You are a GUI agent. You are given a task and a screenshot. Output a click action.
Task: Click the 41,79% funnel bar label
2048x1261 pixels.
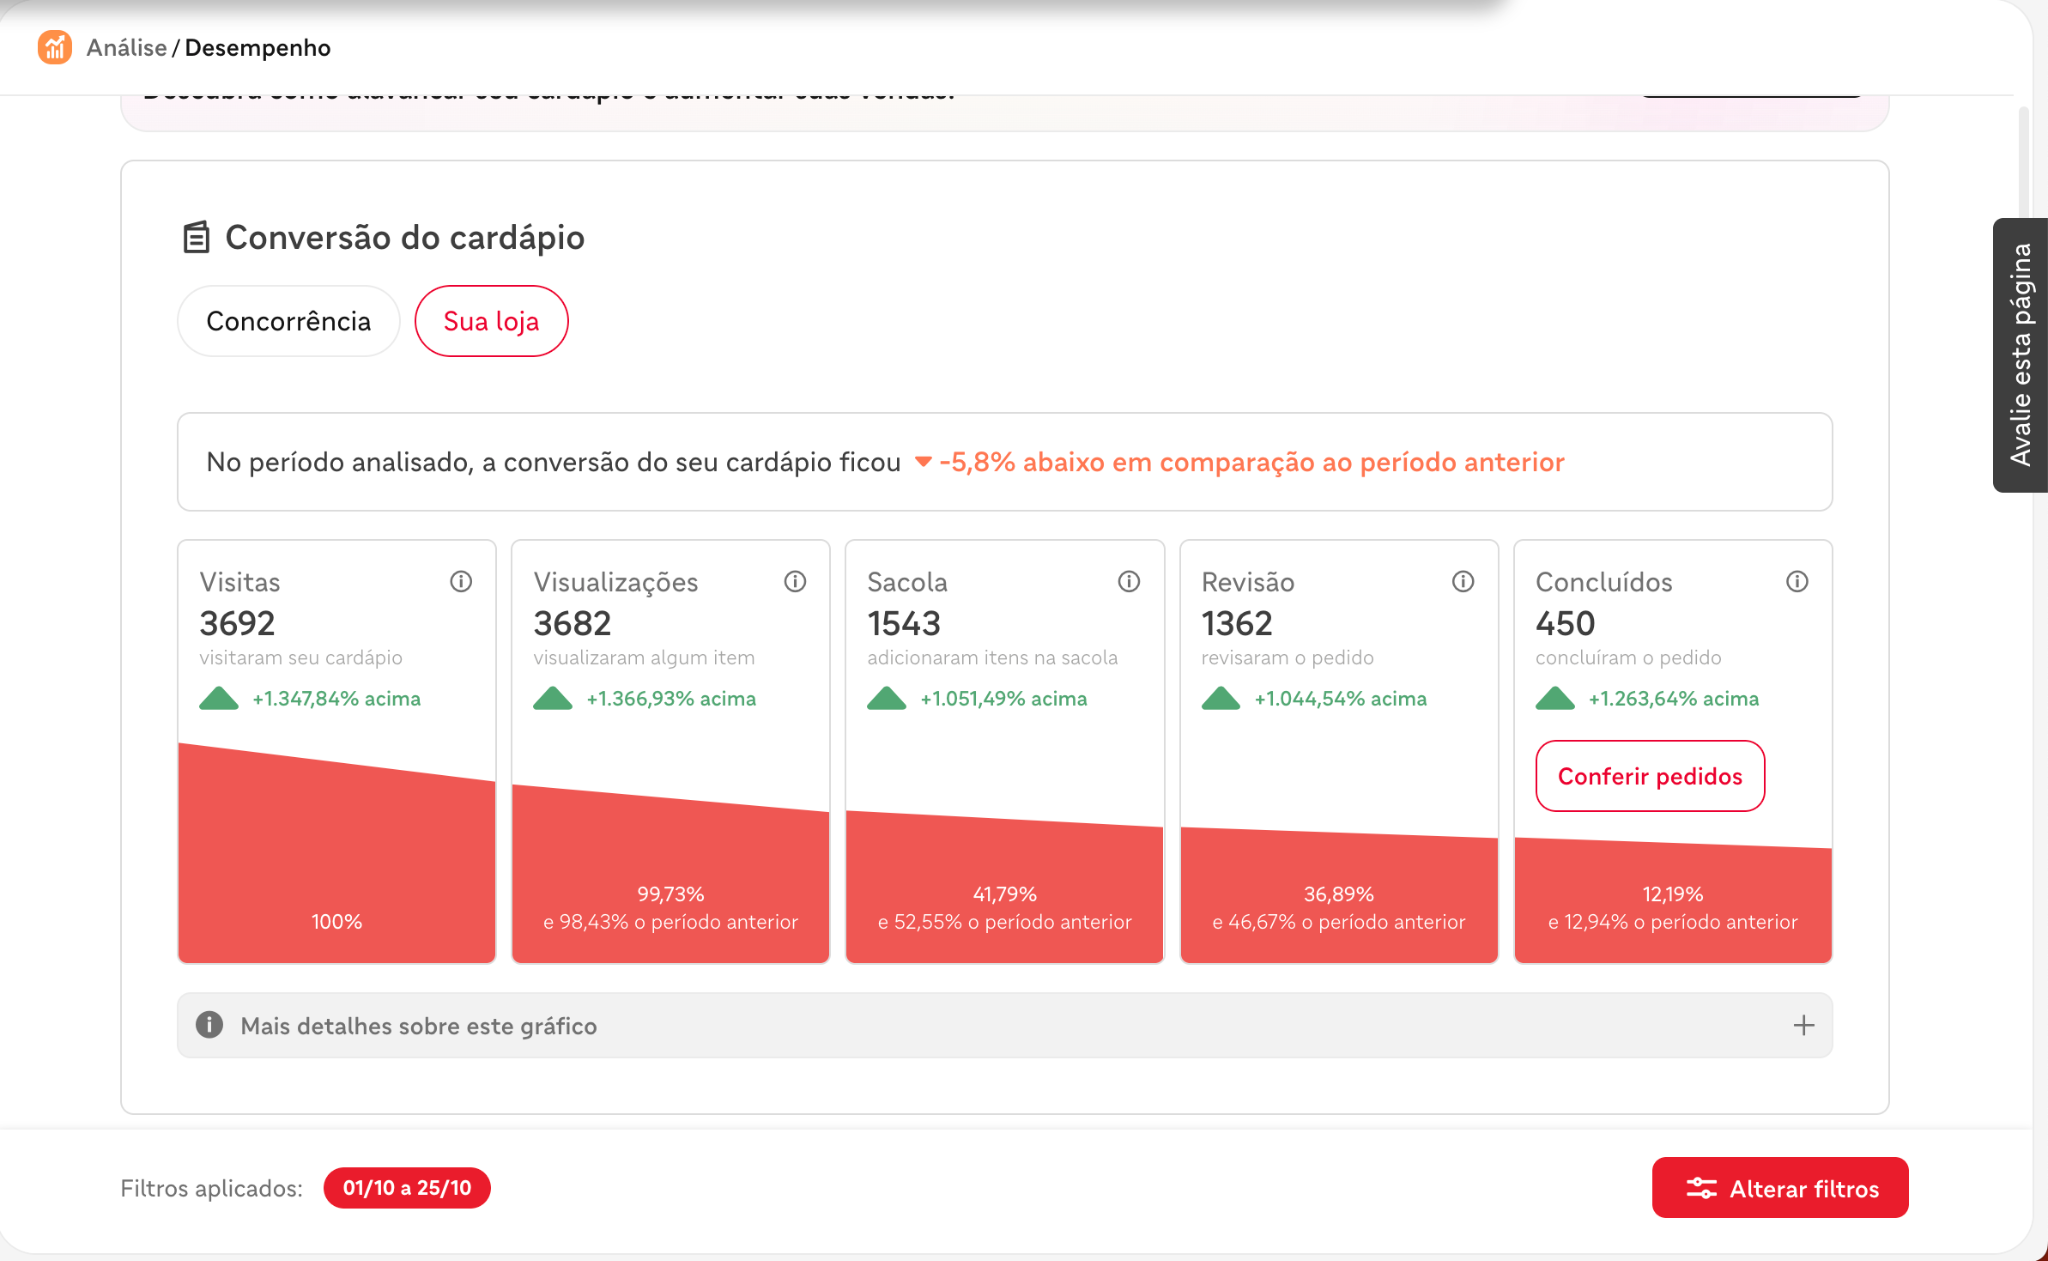[1004, 894]
